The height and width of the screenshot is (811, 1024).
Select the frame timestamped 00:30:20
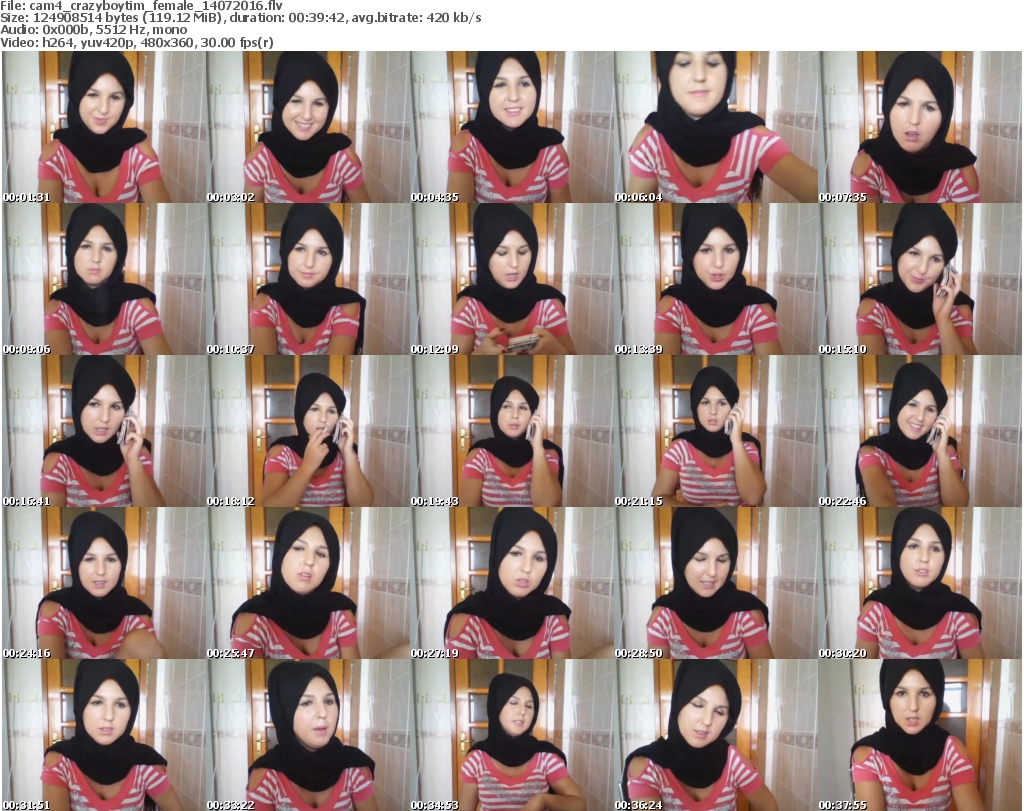(x=919, y=583)
